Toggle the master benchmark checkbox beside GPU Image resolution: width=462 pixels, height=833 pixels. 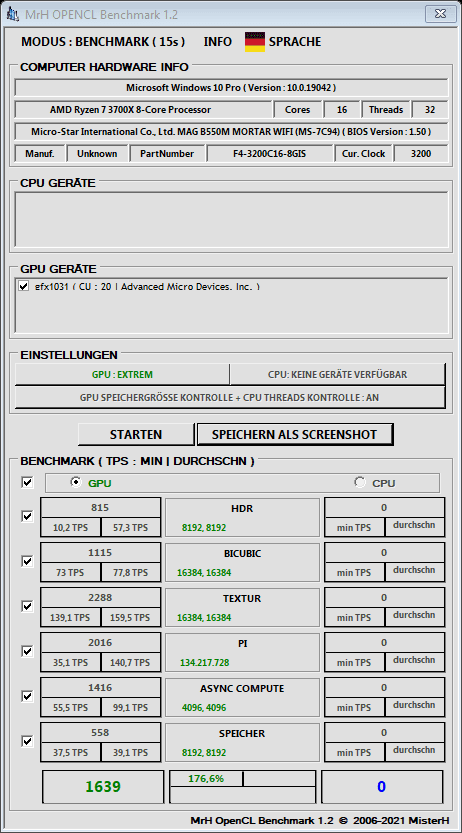click(27, 482)
